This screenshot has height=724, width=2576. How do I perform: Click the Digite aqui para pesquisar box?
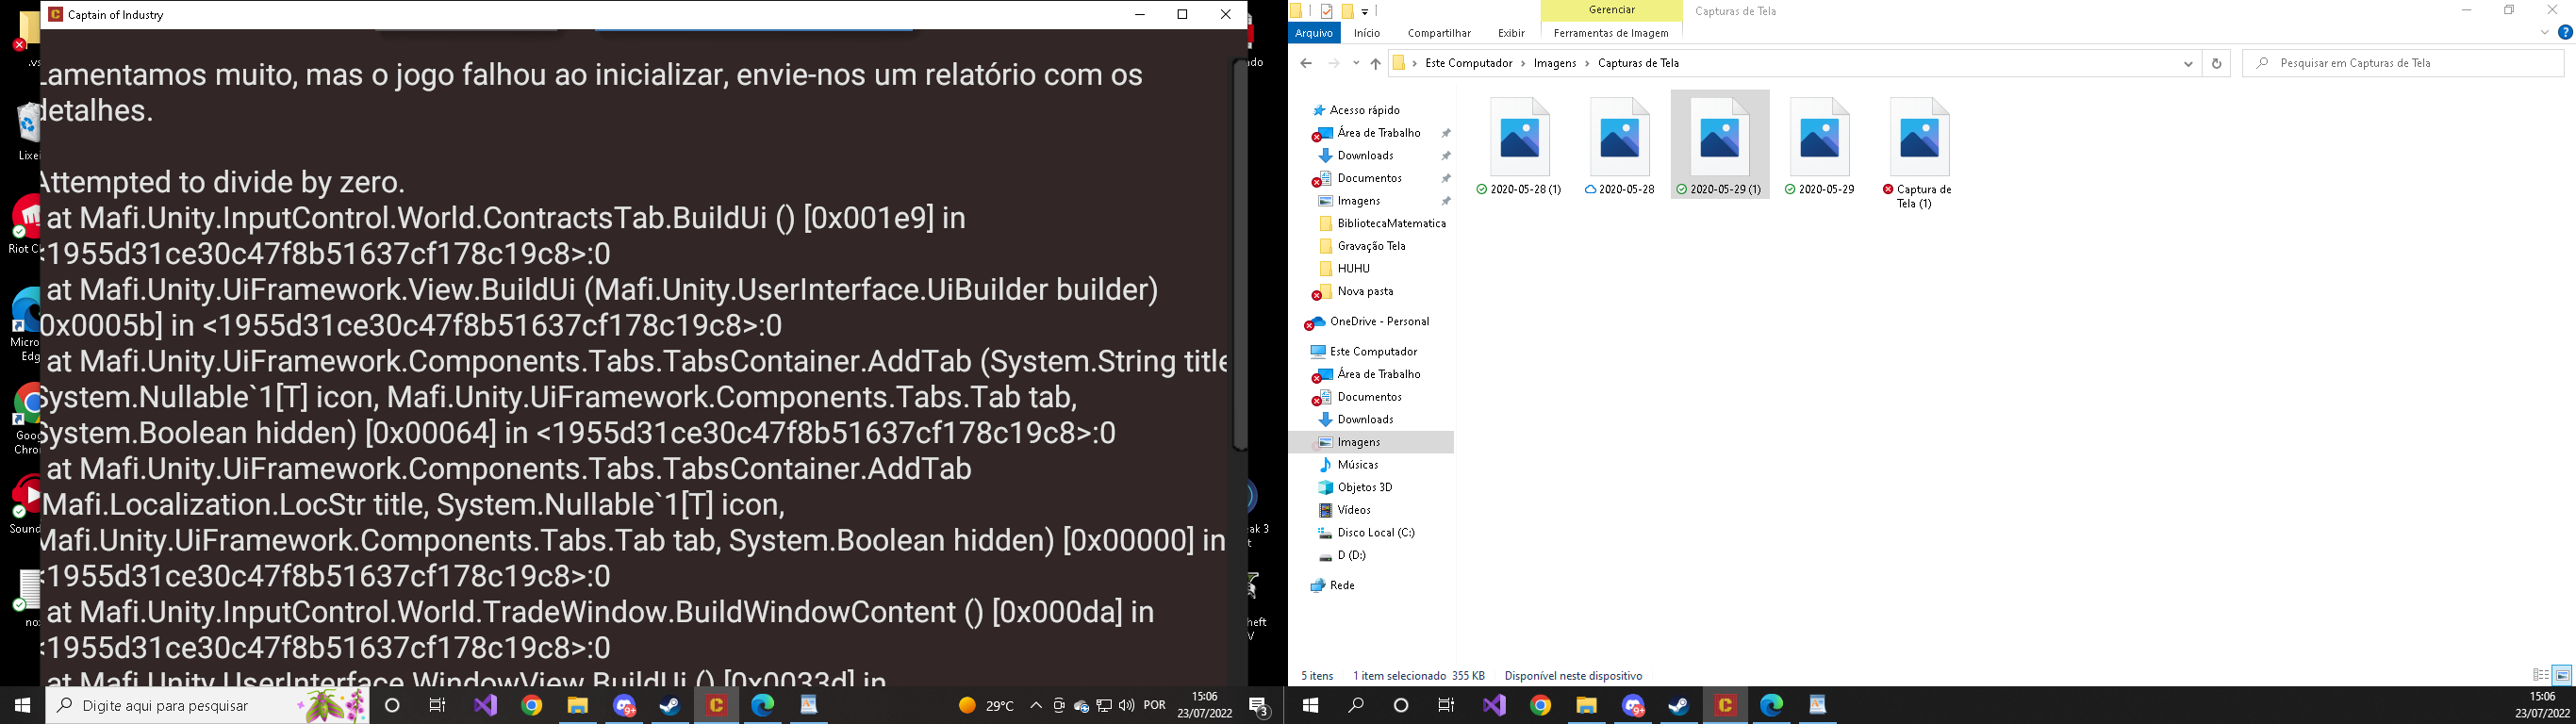tap(208, 705)
